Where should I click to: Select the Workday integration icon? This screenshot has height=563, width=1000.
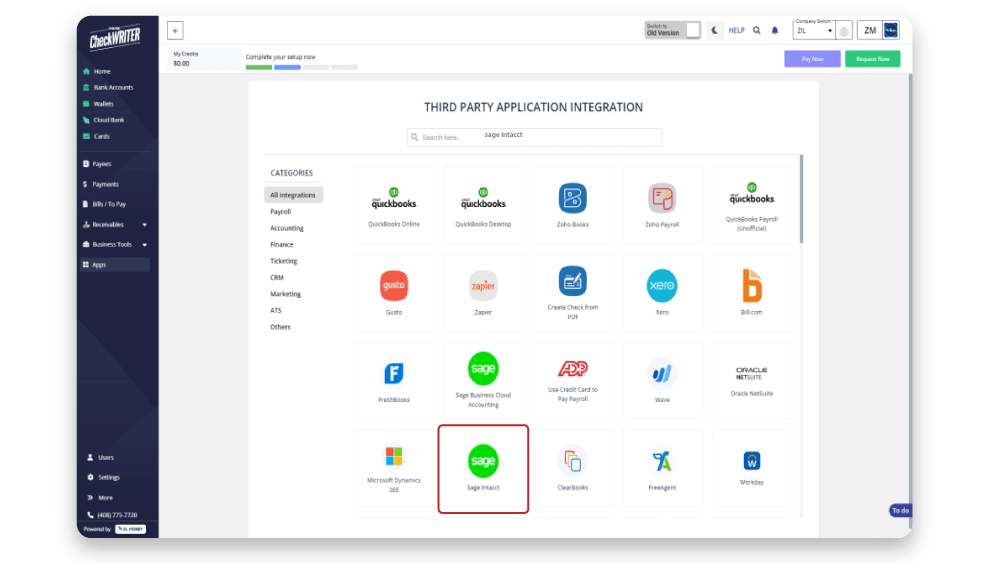[752, 460]
